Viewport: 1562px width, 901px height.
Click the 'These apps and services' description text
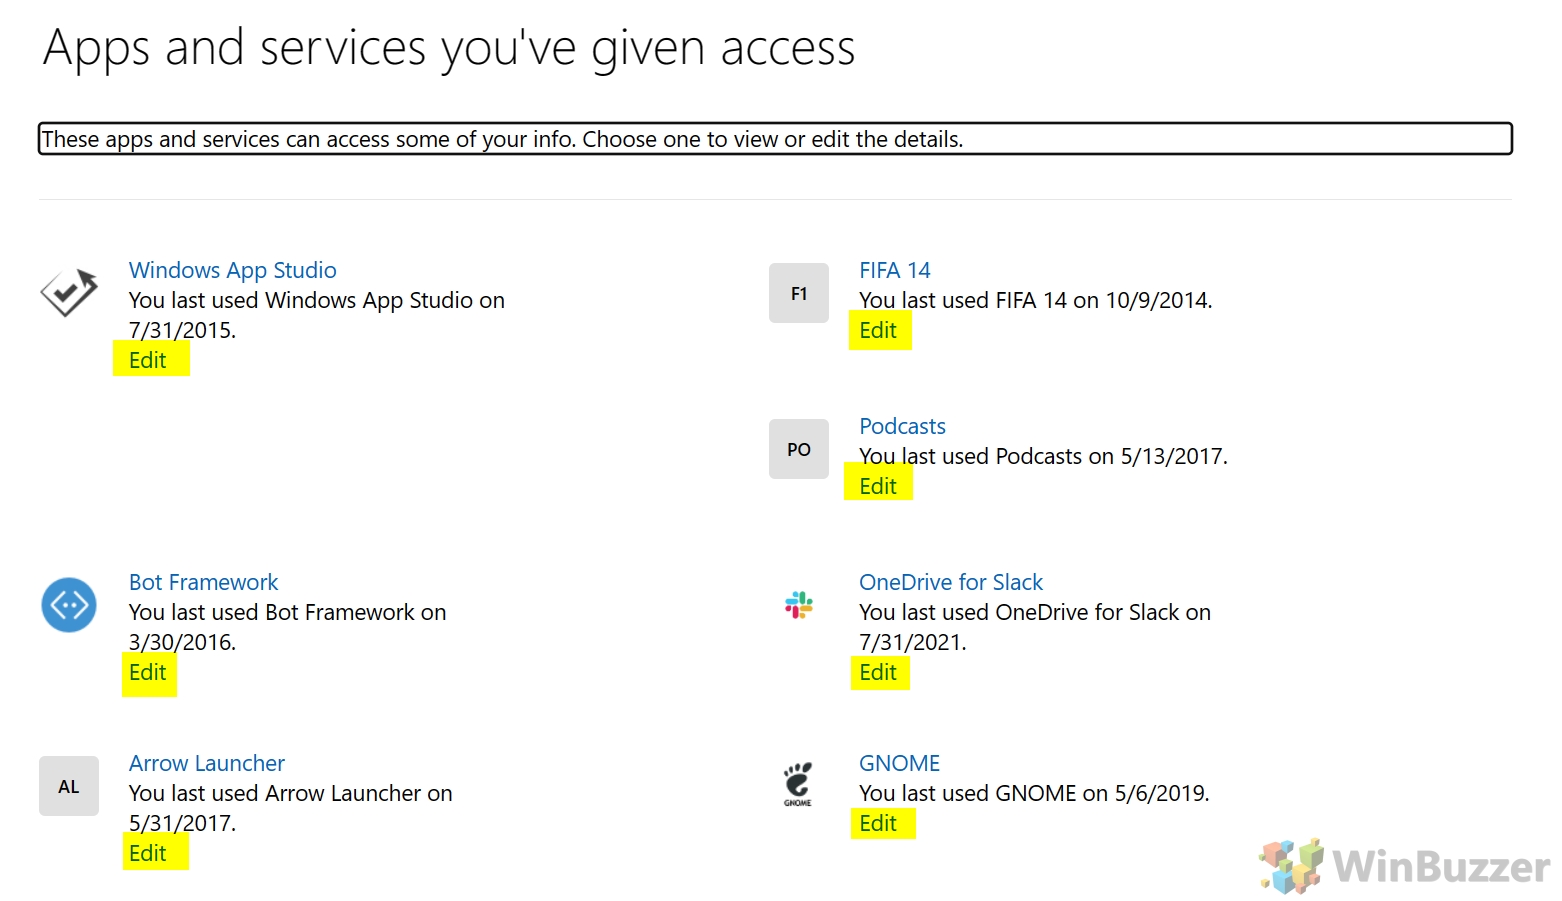point(503,139)
